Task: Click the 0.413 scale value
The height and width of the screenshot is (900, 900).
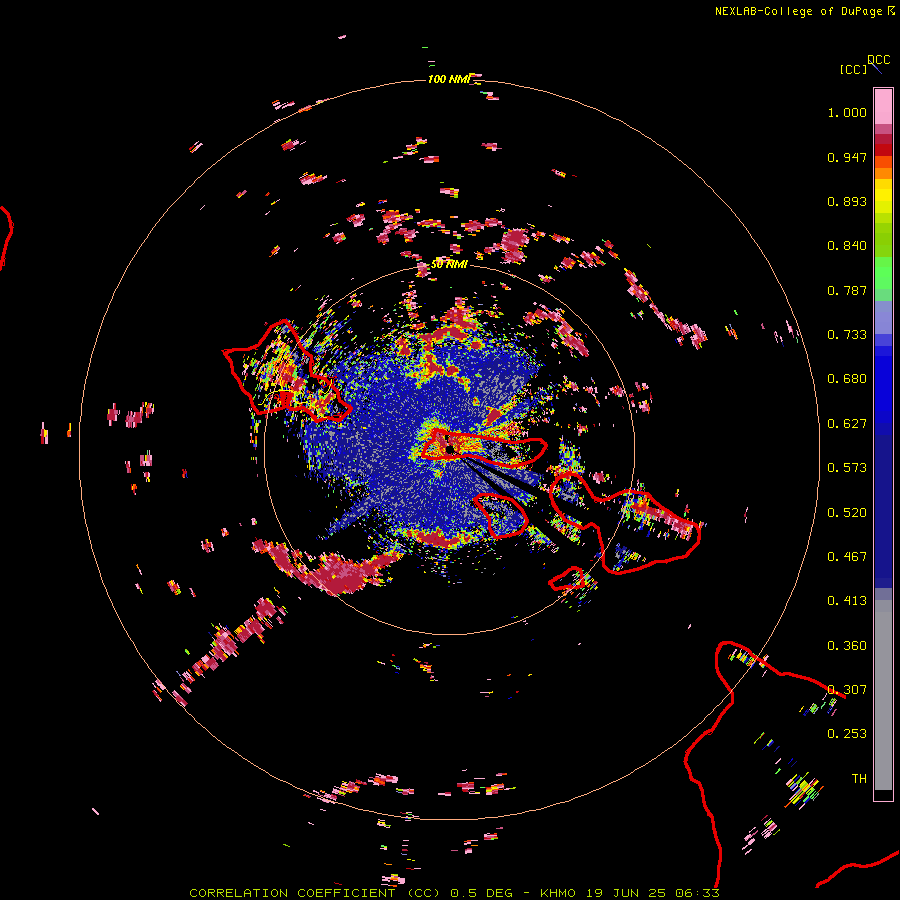Action: (847, 601)
